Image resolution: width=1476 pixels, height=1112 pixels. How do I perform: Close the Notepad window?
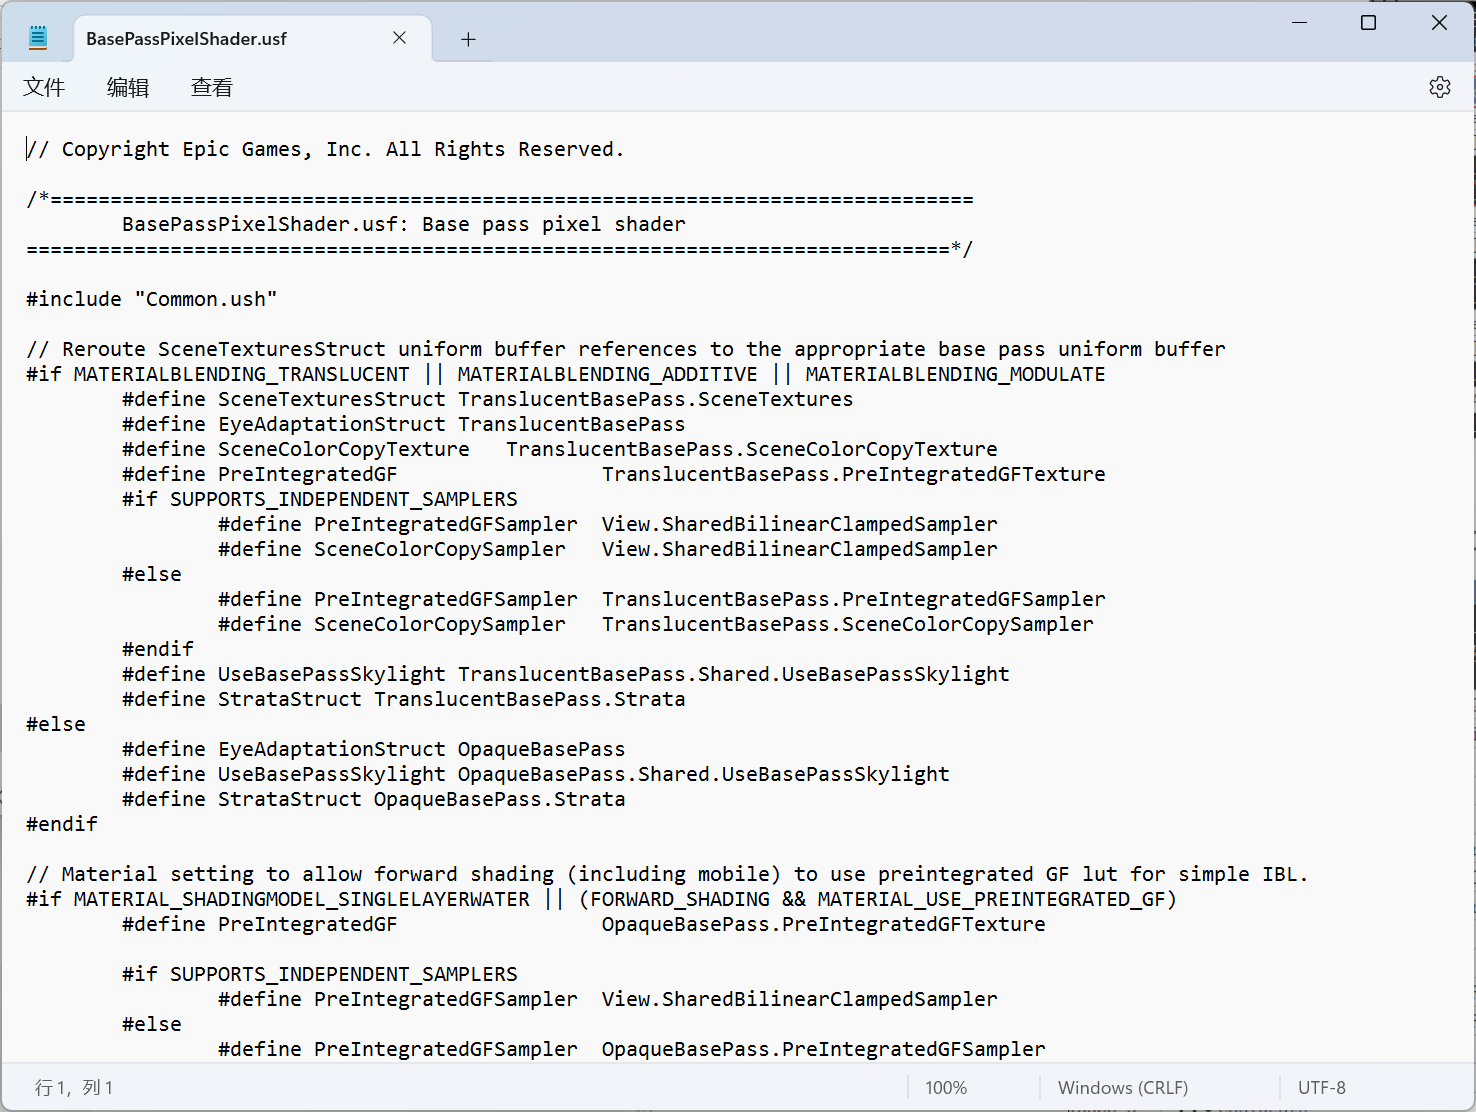[x=1439, y=22]
